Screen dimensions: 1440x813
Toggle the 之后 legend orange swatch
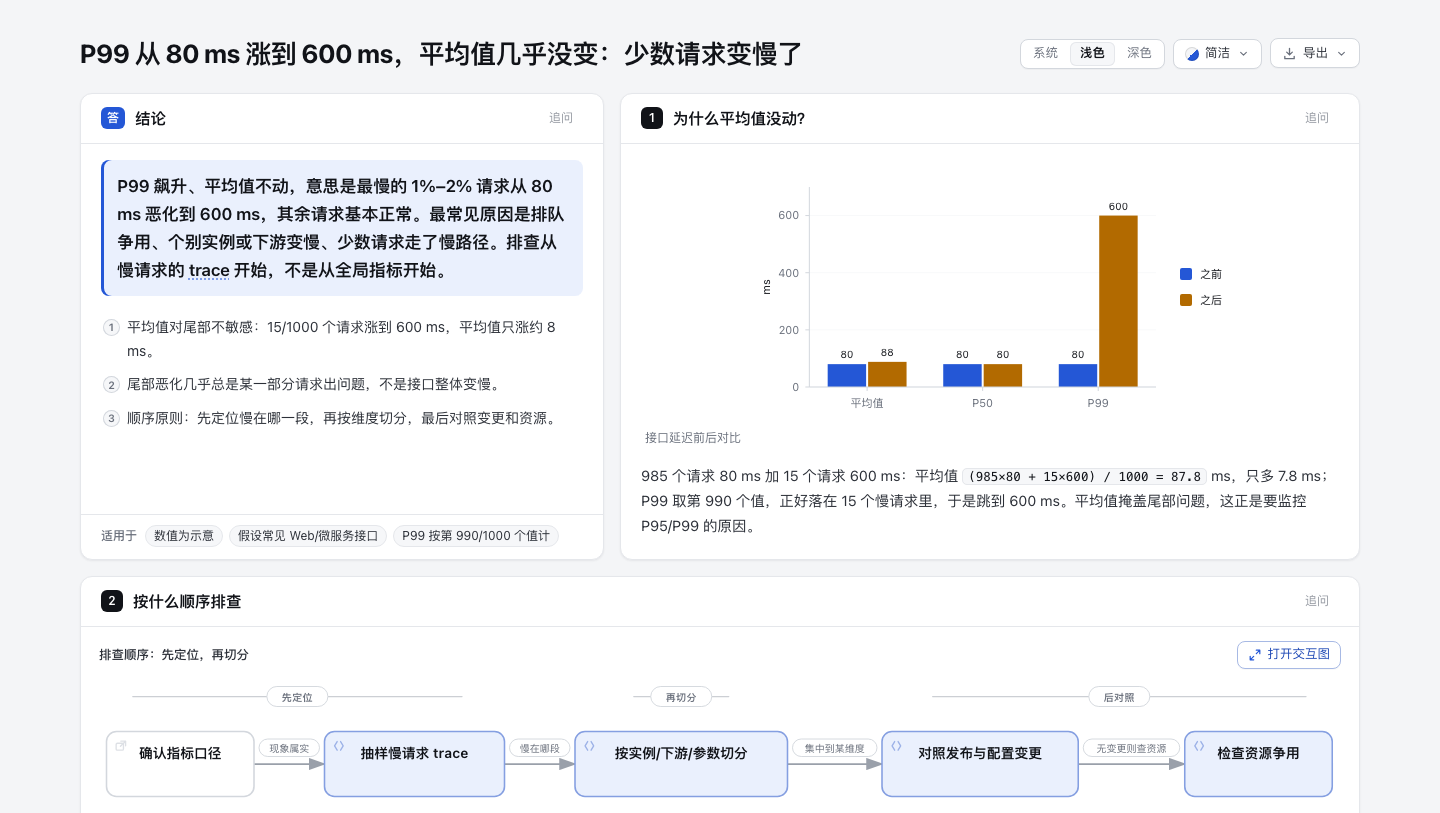click(1186, 300)
